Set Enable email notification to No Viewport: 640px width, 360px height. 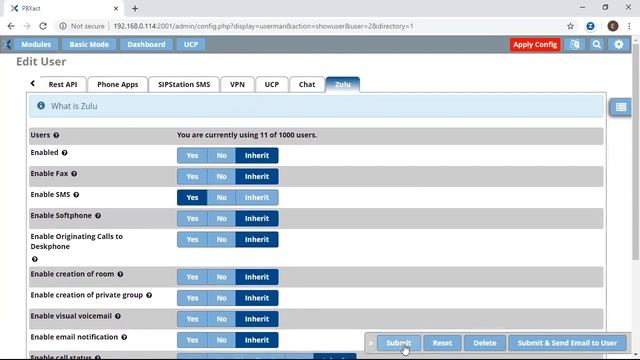(x=221, y=340)
